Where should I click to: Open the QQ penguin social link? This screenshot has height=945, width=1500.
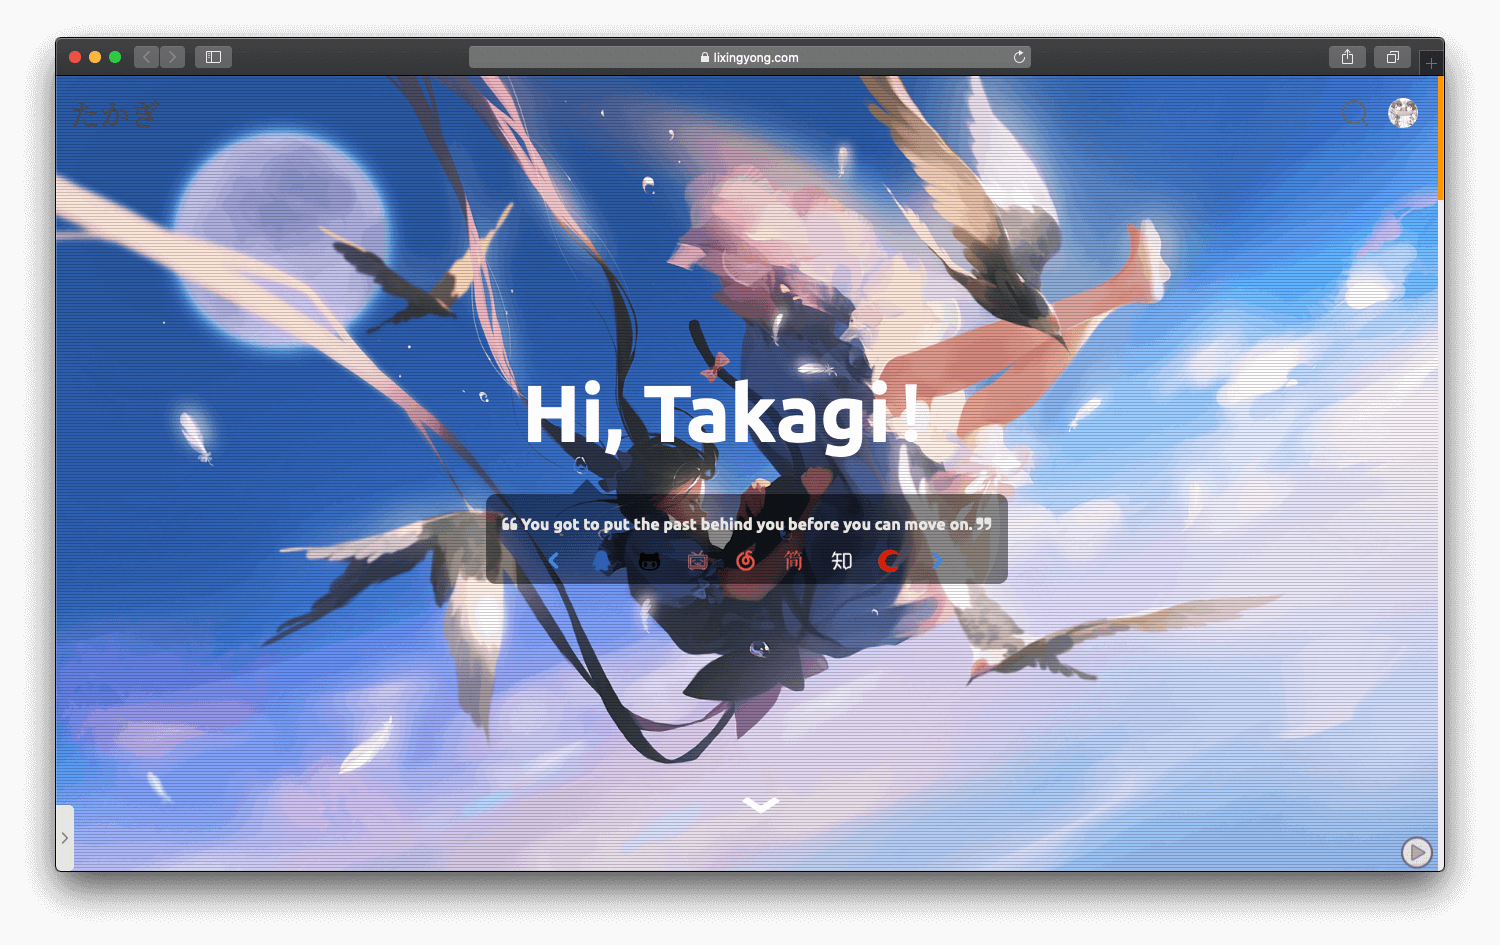click(x=602, y=561)
